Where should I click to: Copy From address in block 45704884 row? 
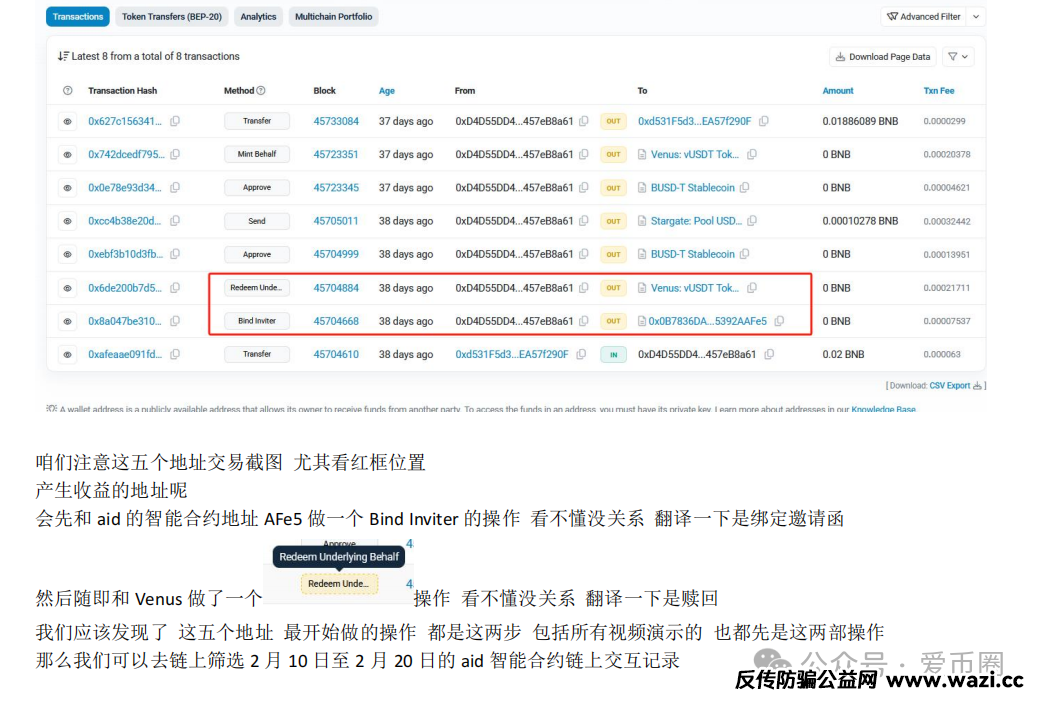pyautogui.click(x=583, y=288)
